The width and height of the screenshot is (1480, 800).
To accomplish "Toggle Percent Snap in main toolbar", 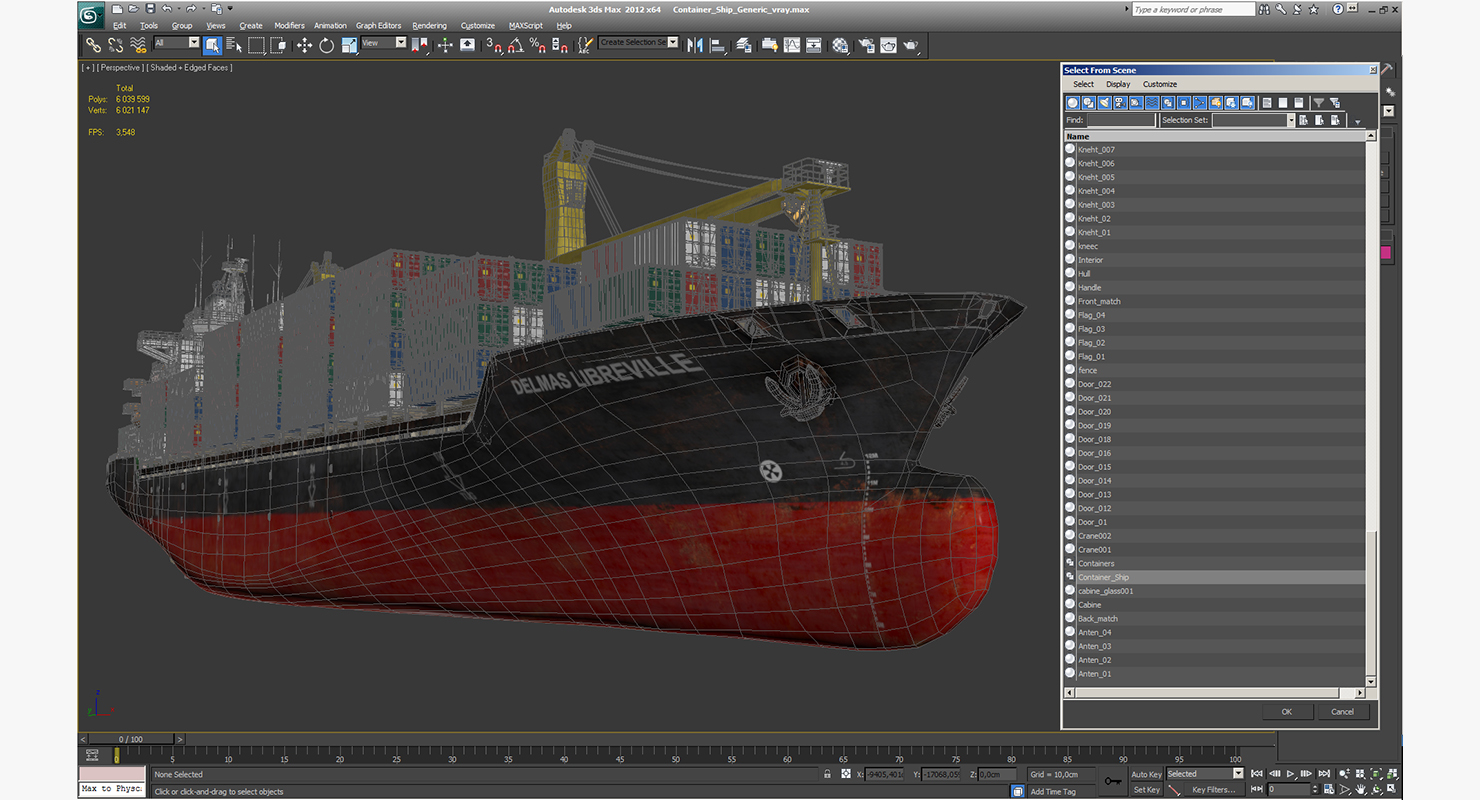I will point(538,45).
